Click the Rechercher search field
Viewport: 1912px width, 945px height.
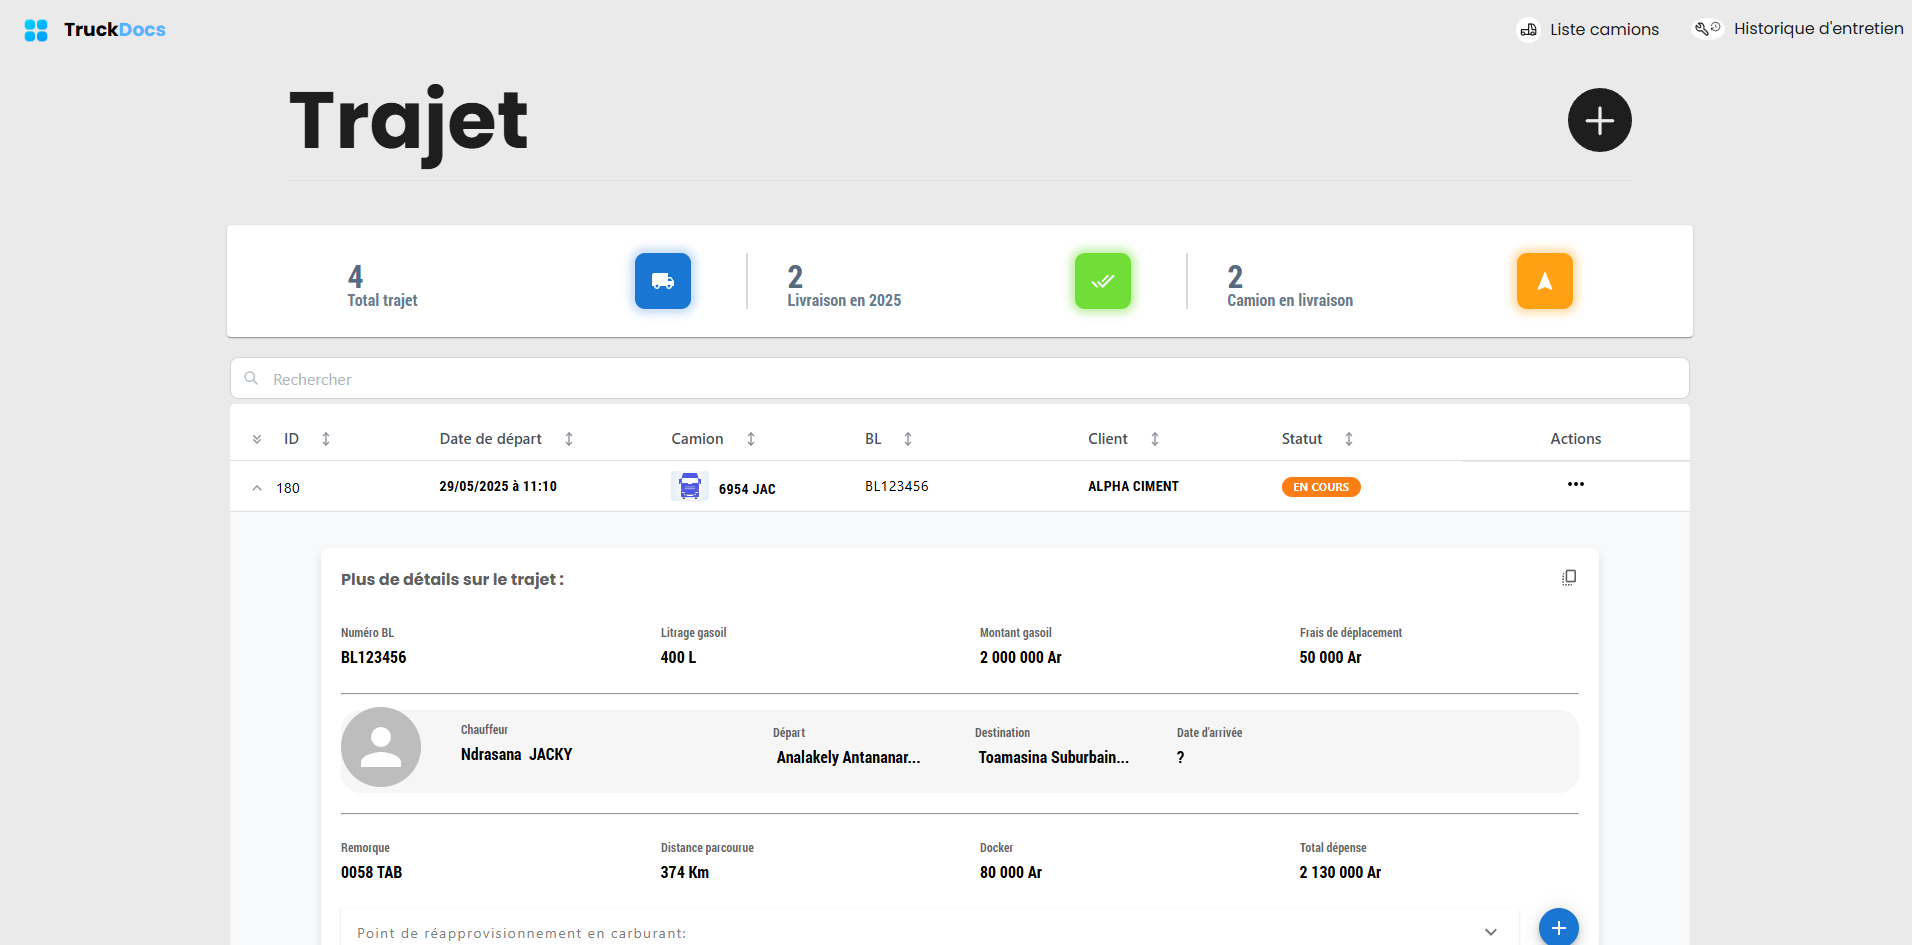tap(960, 379)
